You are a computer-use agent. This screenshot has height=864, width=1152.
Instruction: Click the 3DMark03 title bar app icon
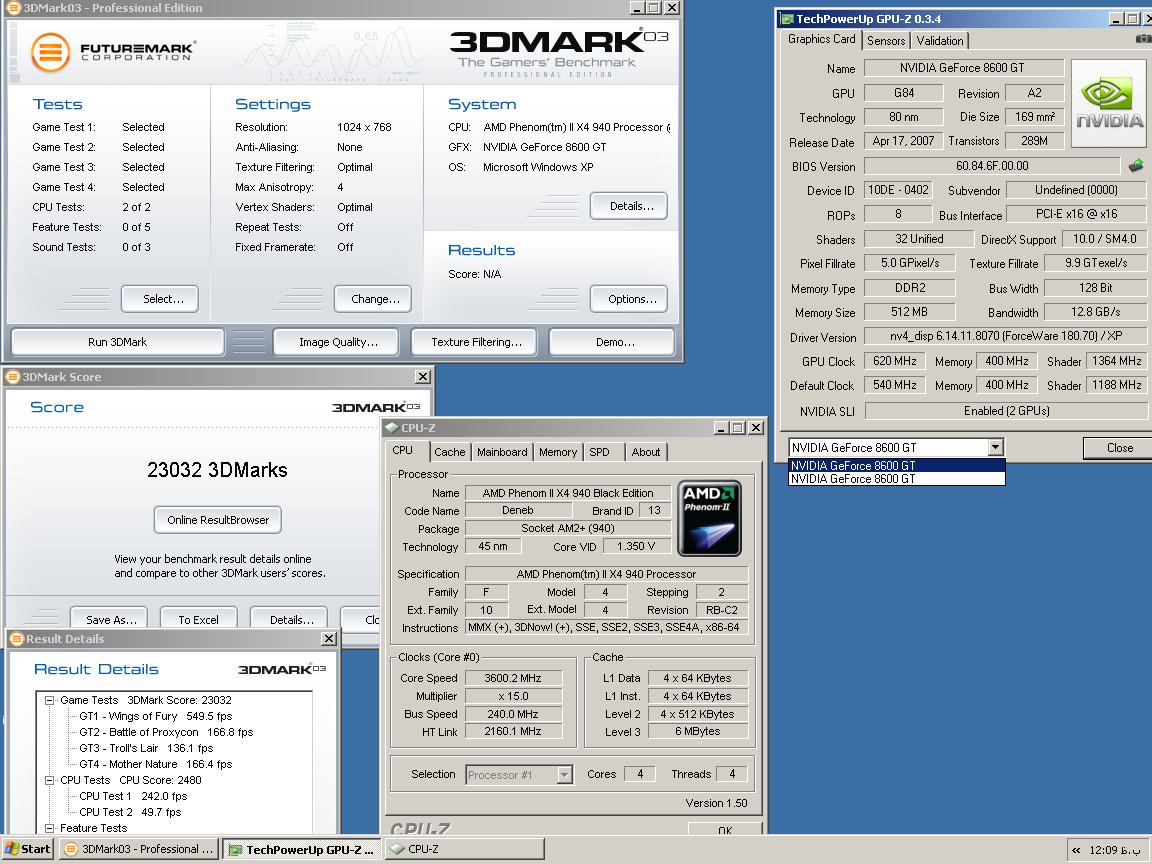coord(12,8)
